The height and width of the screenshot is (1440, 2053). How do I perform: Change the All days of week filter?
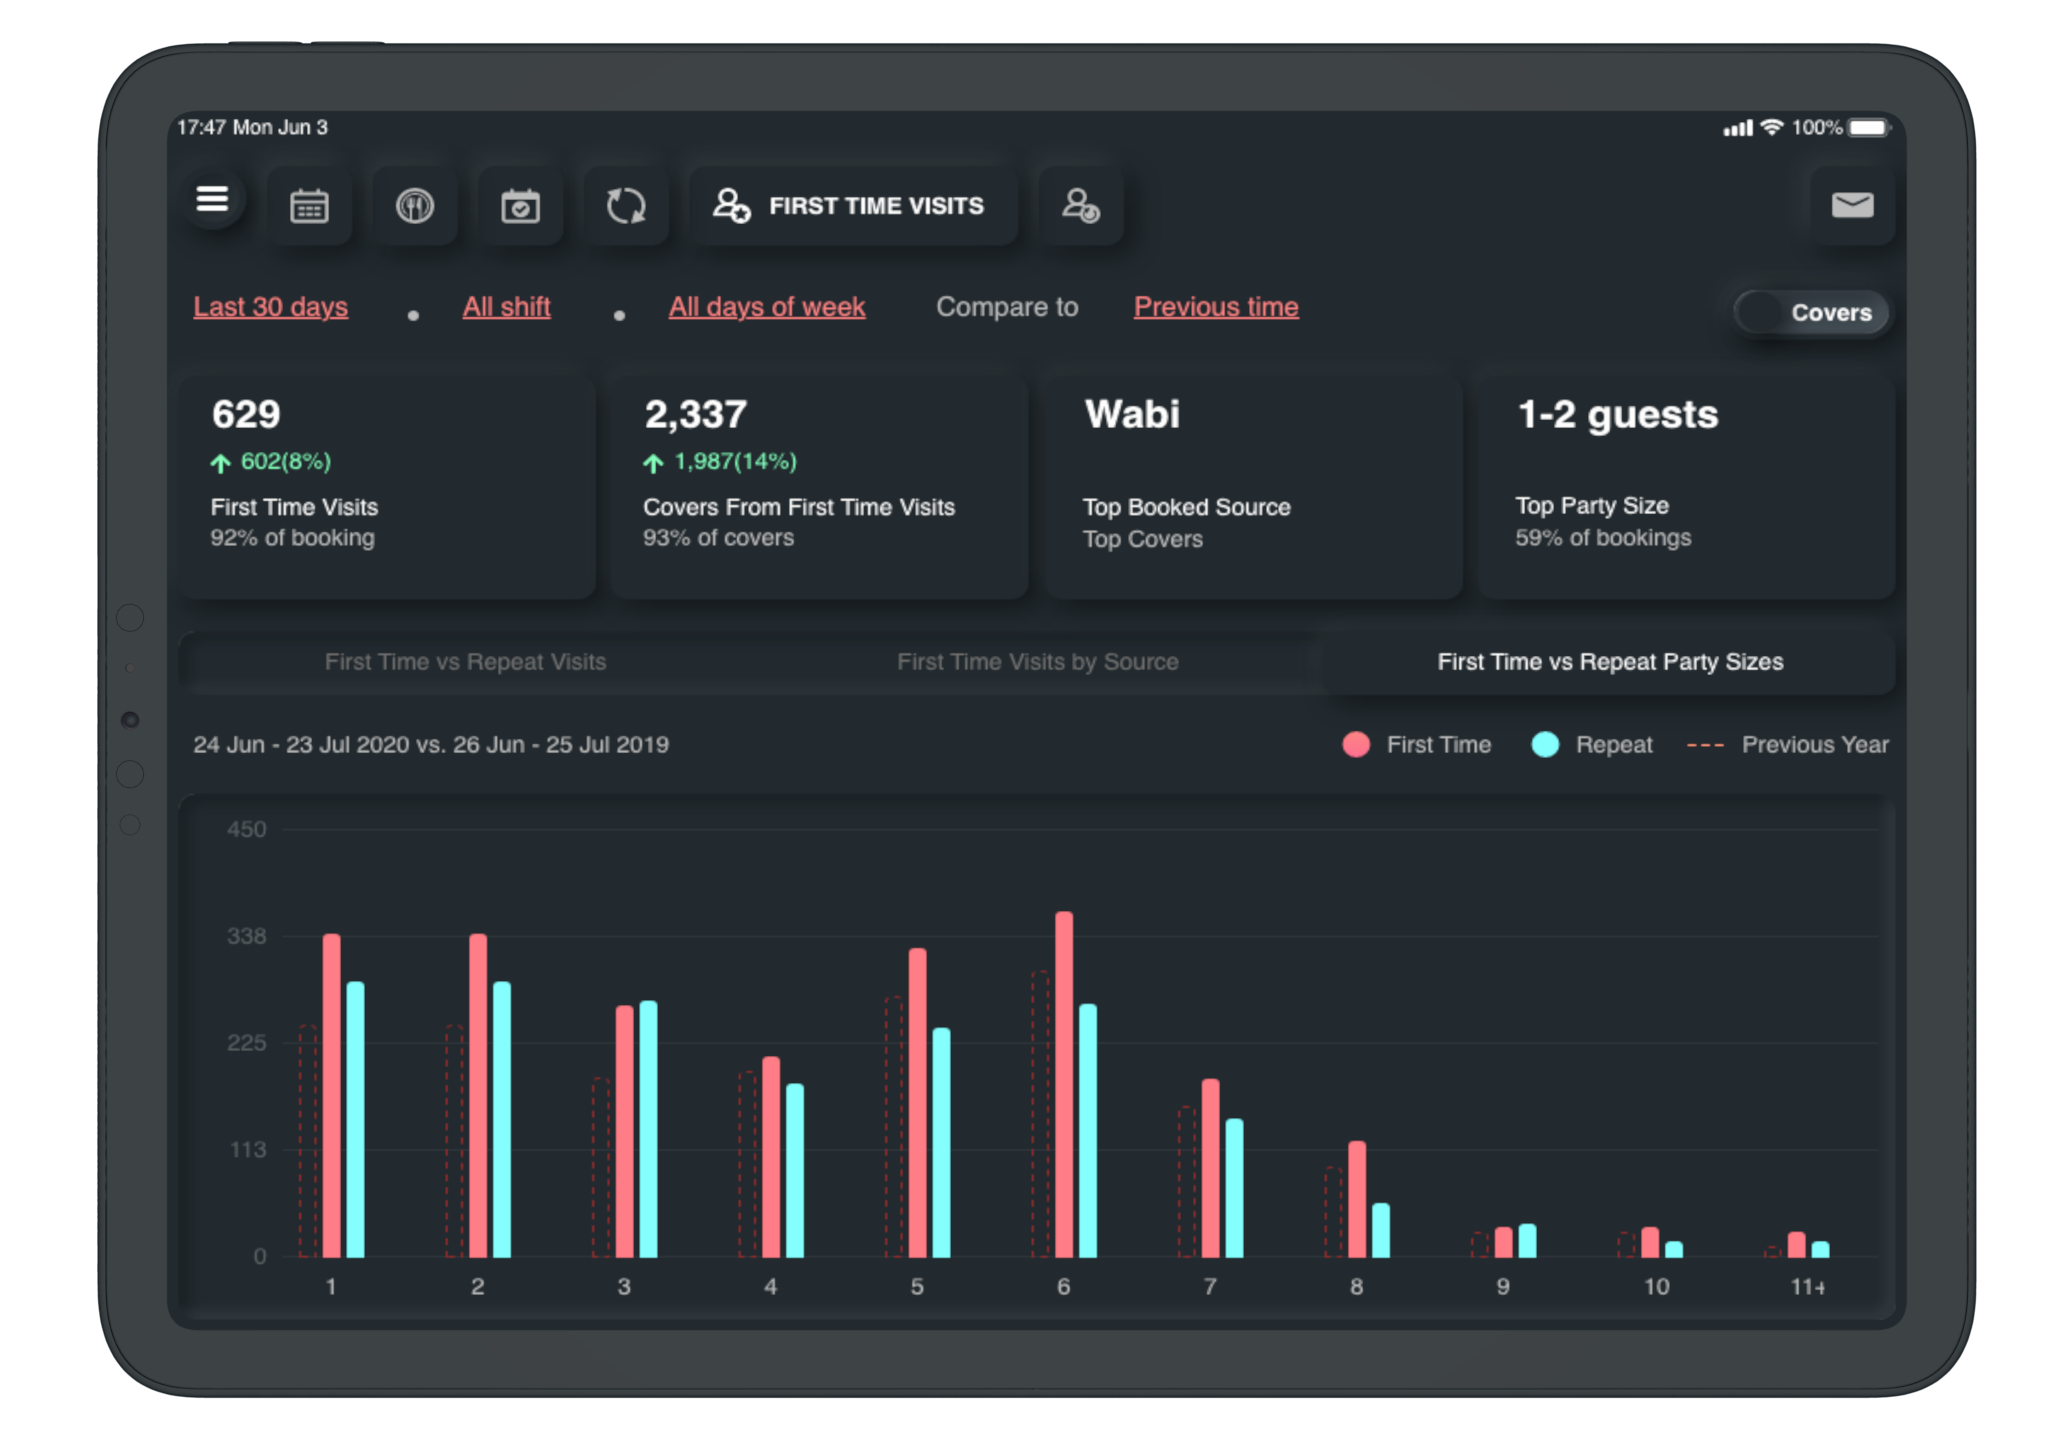[x=767, y=307]
